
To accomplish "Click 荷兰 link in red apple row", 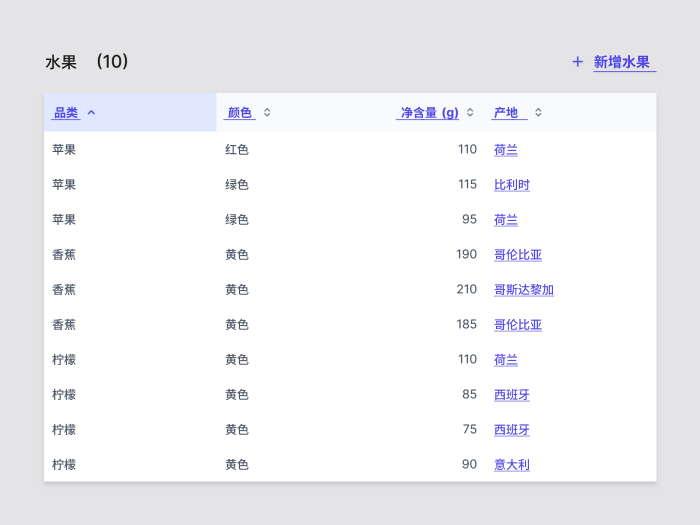I will 506,150.
